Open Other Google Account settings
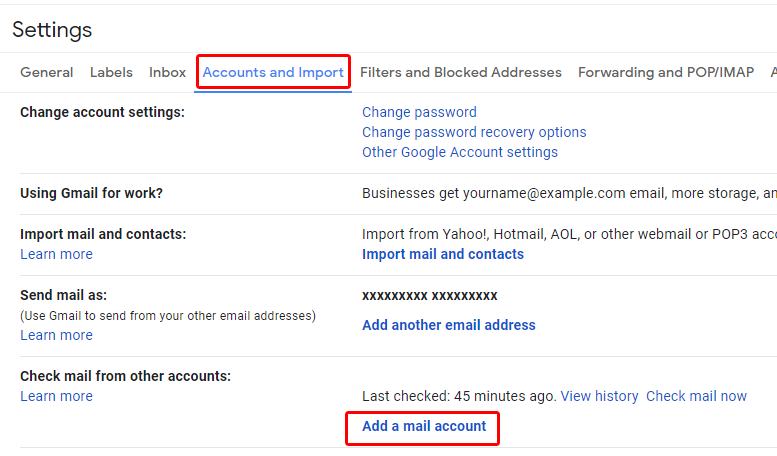 pos(460,152)
